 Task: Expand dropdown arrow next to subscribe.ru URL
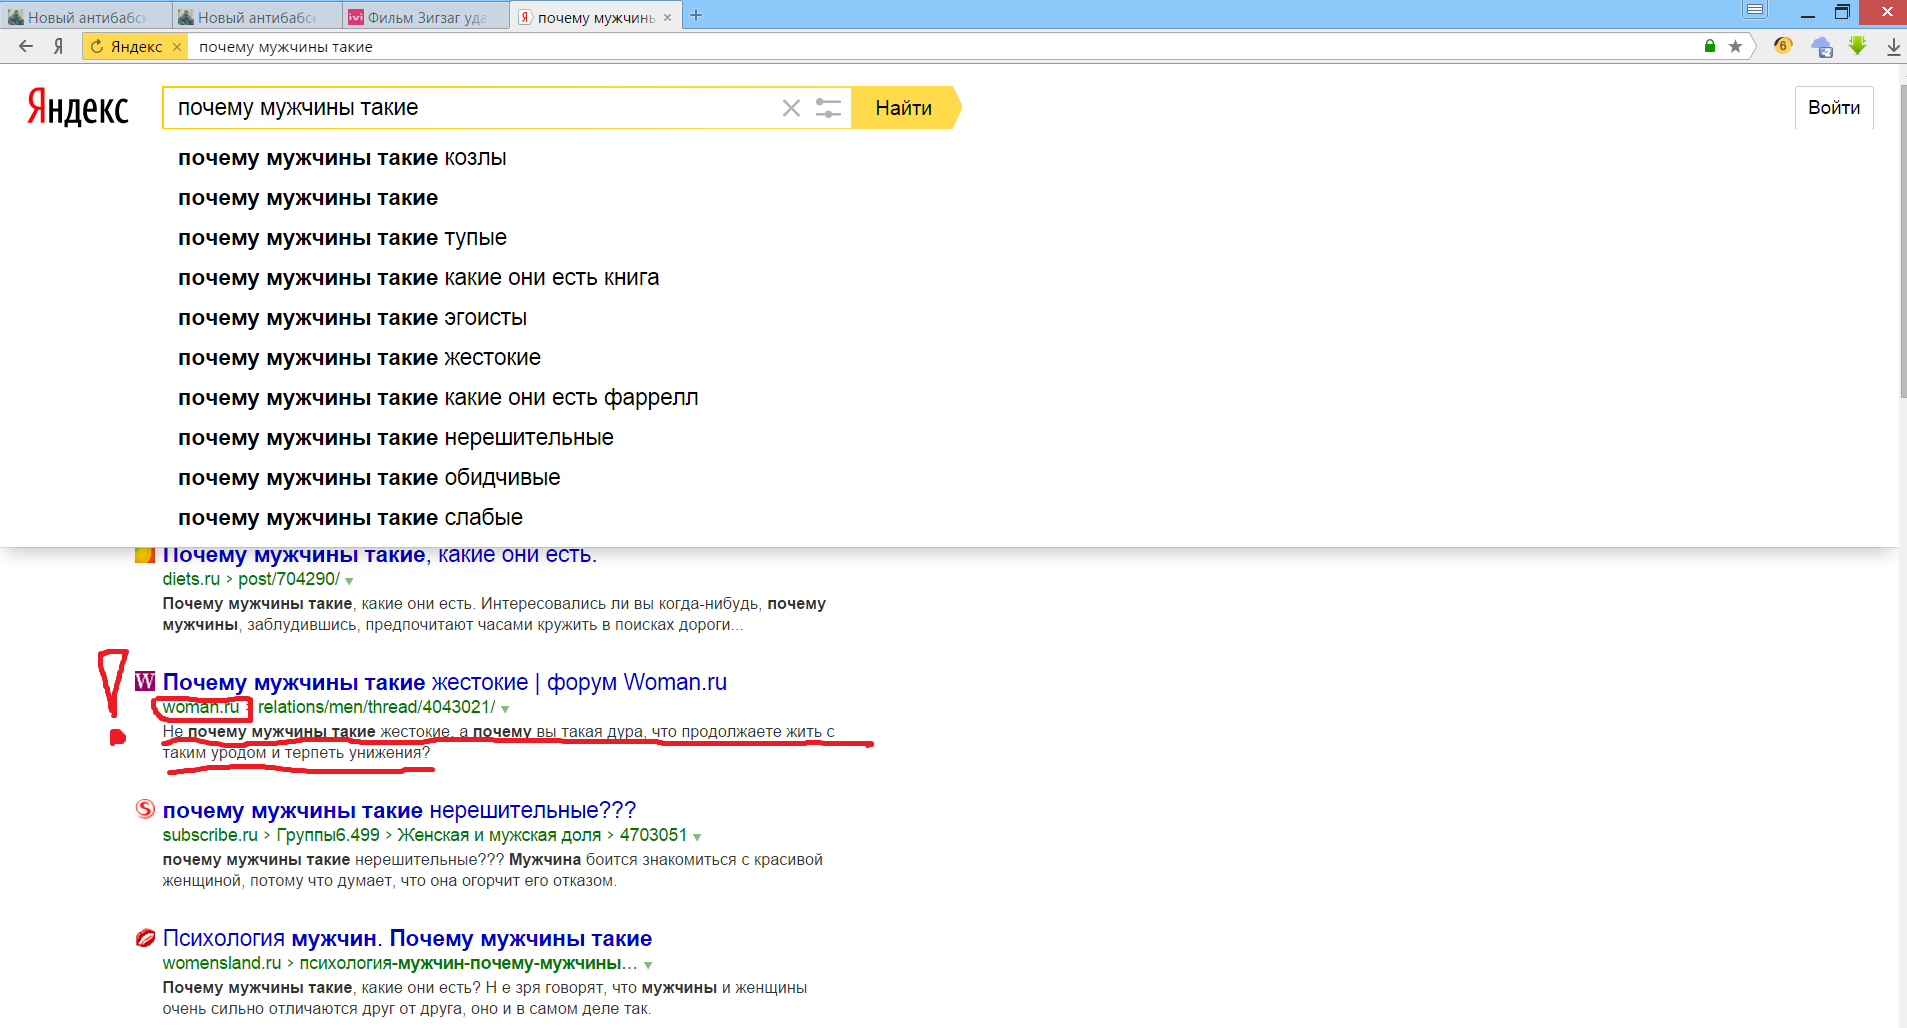pyautogui.click(x=697, y=837)
